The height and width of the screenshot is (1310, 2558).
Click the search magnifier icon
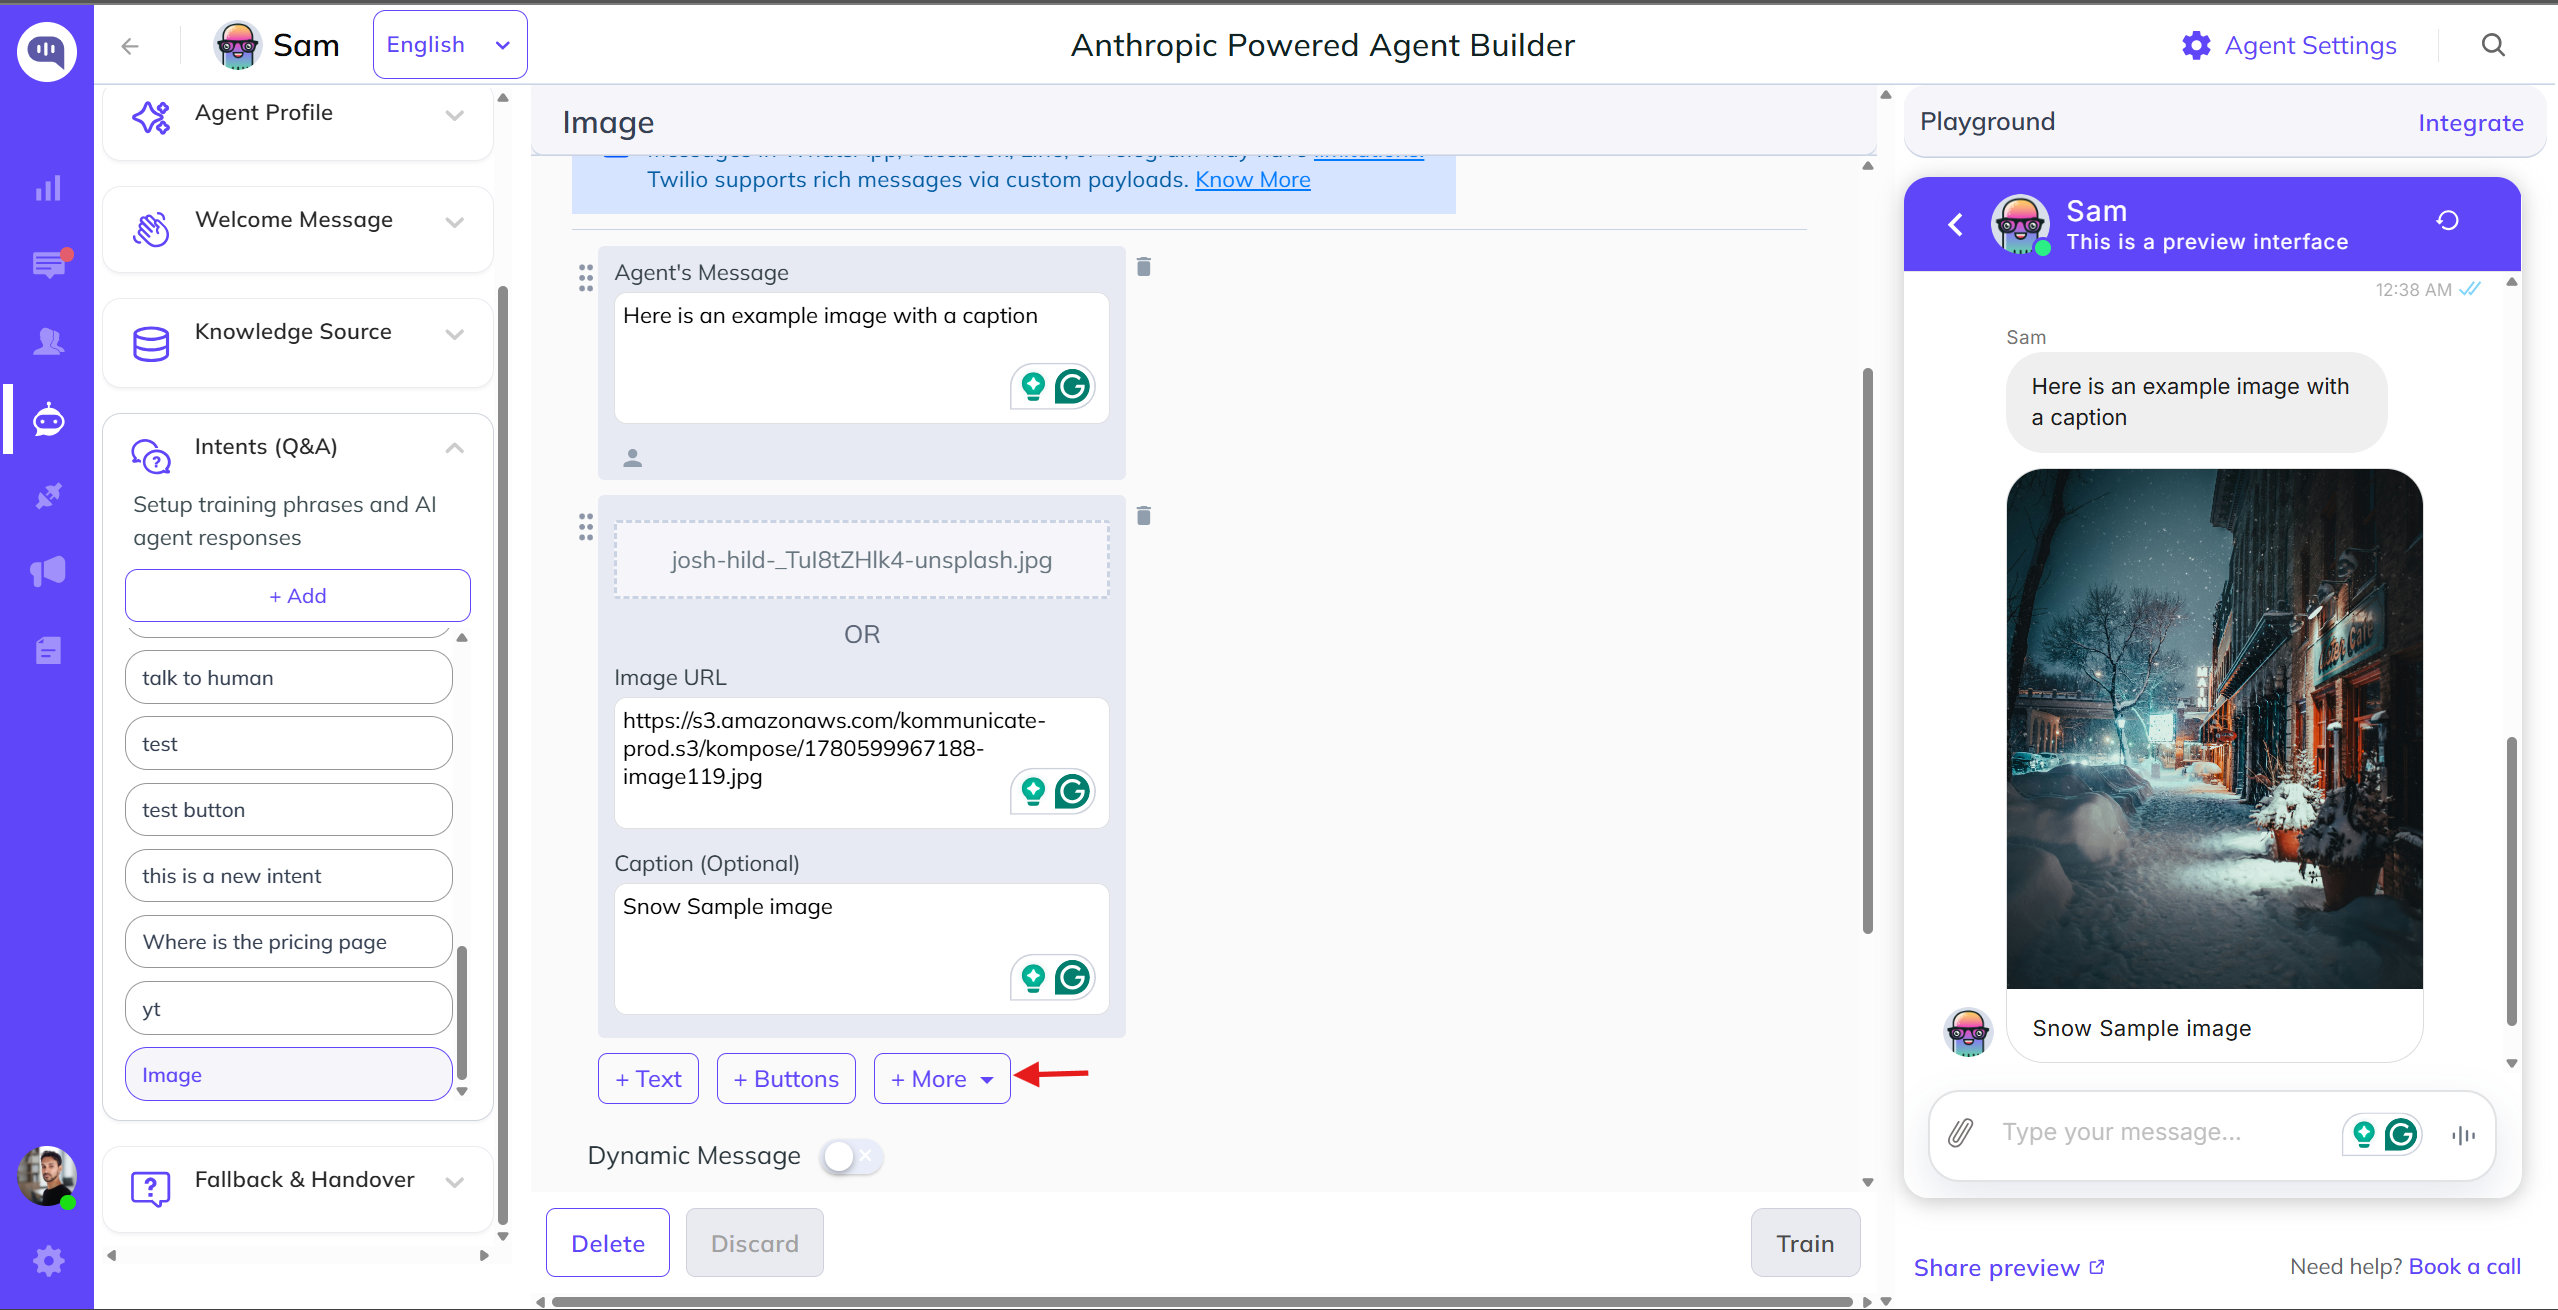(2493, 45)
